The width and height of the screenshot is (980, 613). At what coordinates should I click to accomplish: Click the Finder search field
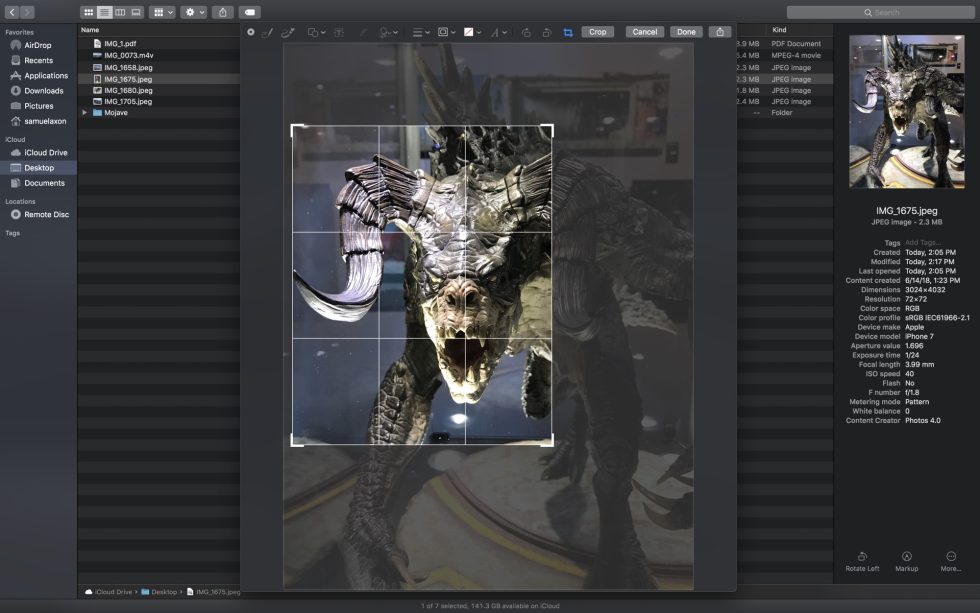879,12
